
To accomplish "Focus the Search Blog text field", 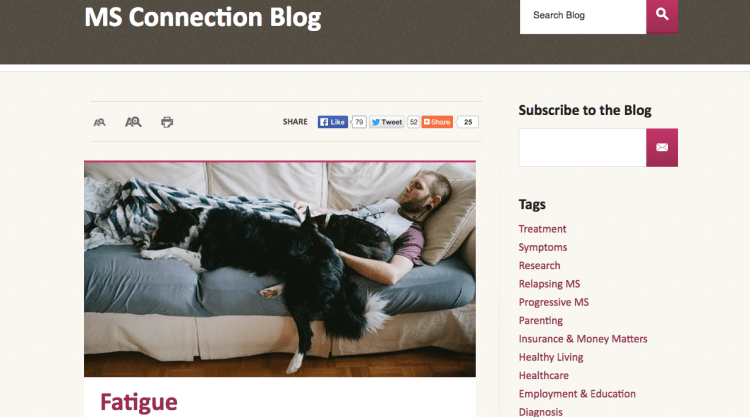I will click(x=583, y=16).
